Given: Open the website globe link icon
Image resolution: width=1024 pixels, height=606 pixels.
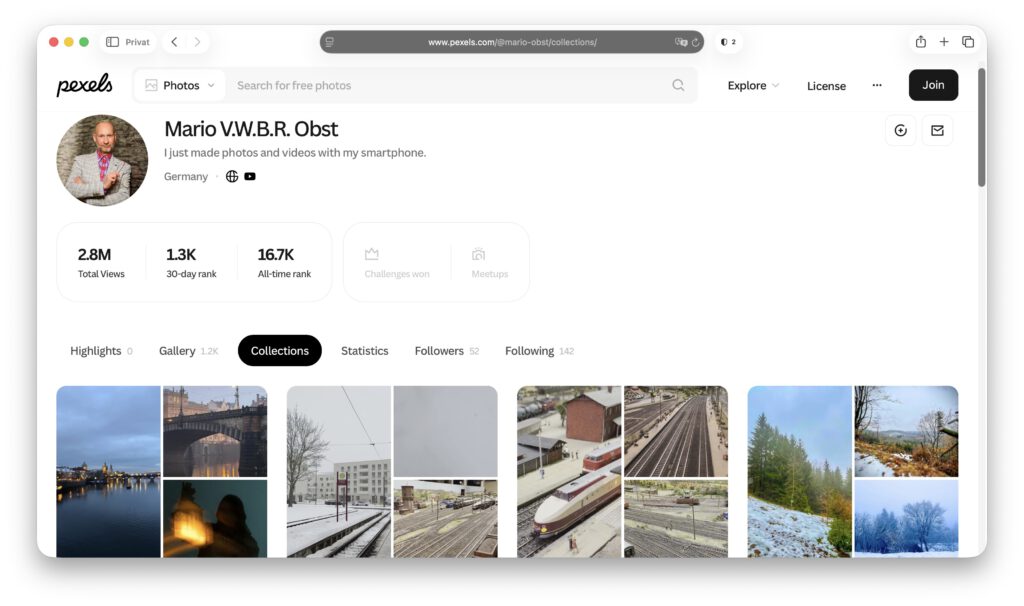Looking at the screenshot, I should [x=232, y=176].
